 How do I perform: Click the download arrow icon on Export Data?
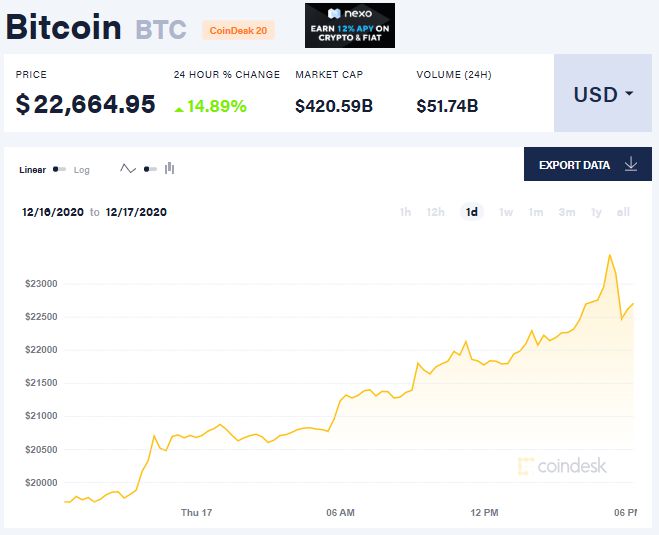pos(630,165)
